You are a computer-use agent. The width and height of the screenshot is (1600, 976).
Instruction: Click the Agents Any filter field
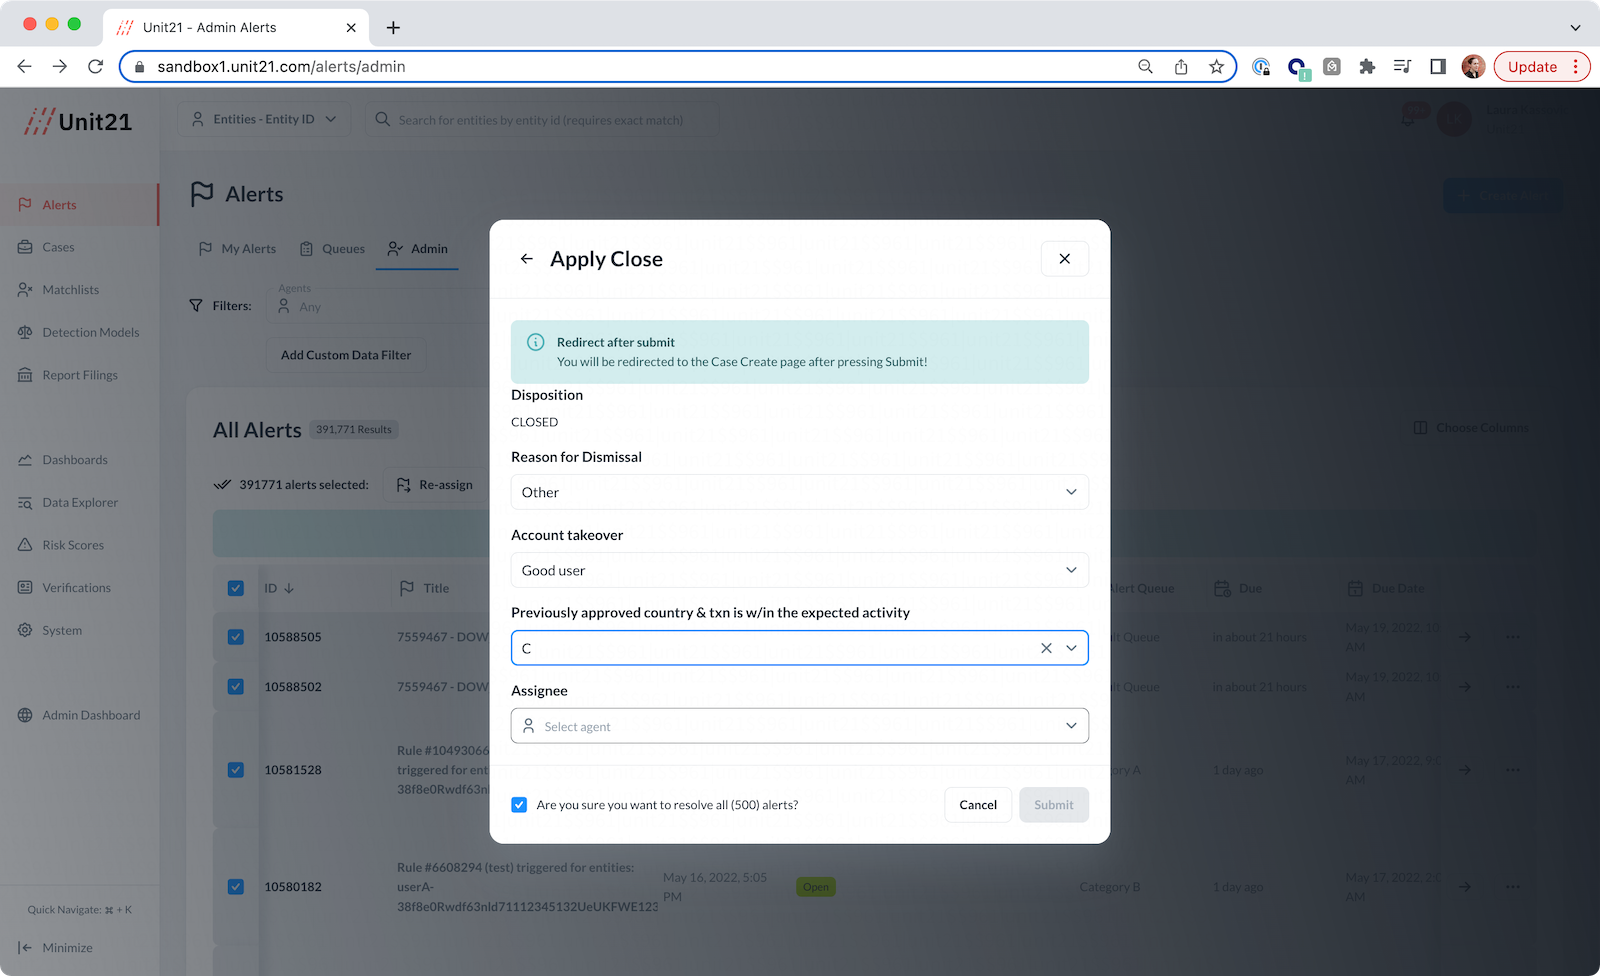tap(380, 305)
